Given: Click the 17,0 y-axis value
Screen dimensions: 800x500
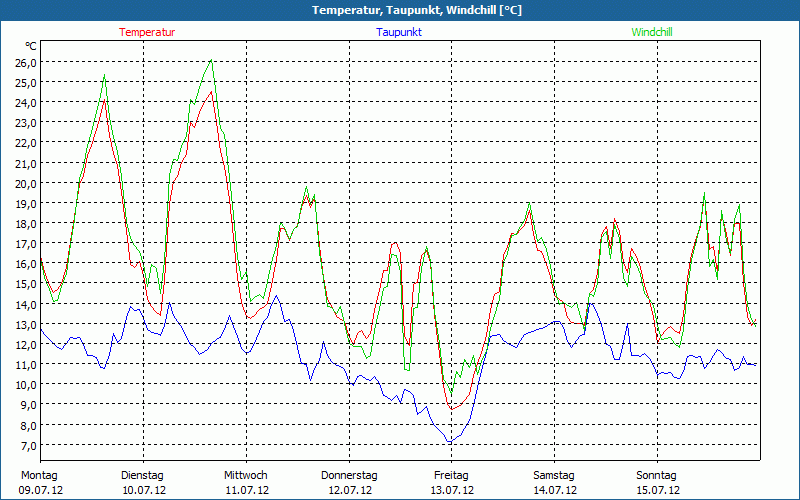Looking at the screenshot, I should (x=26, y=244).
